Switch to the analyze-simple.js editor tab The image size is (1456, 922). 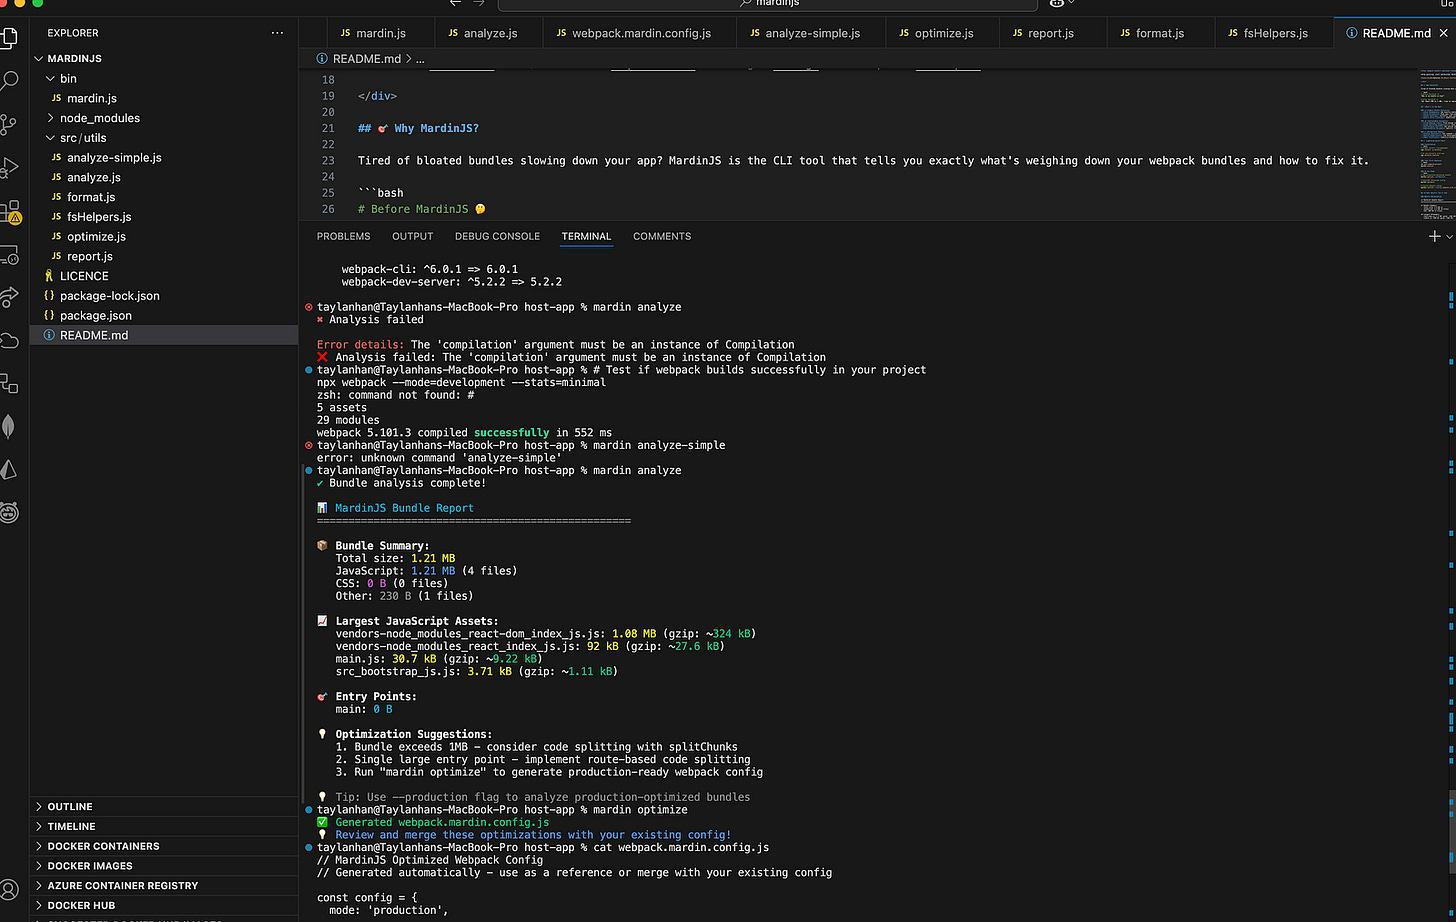[x=812, y=33]
